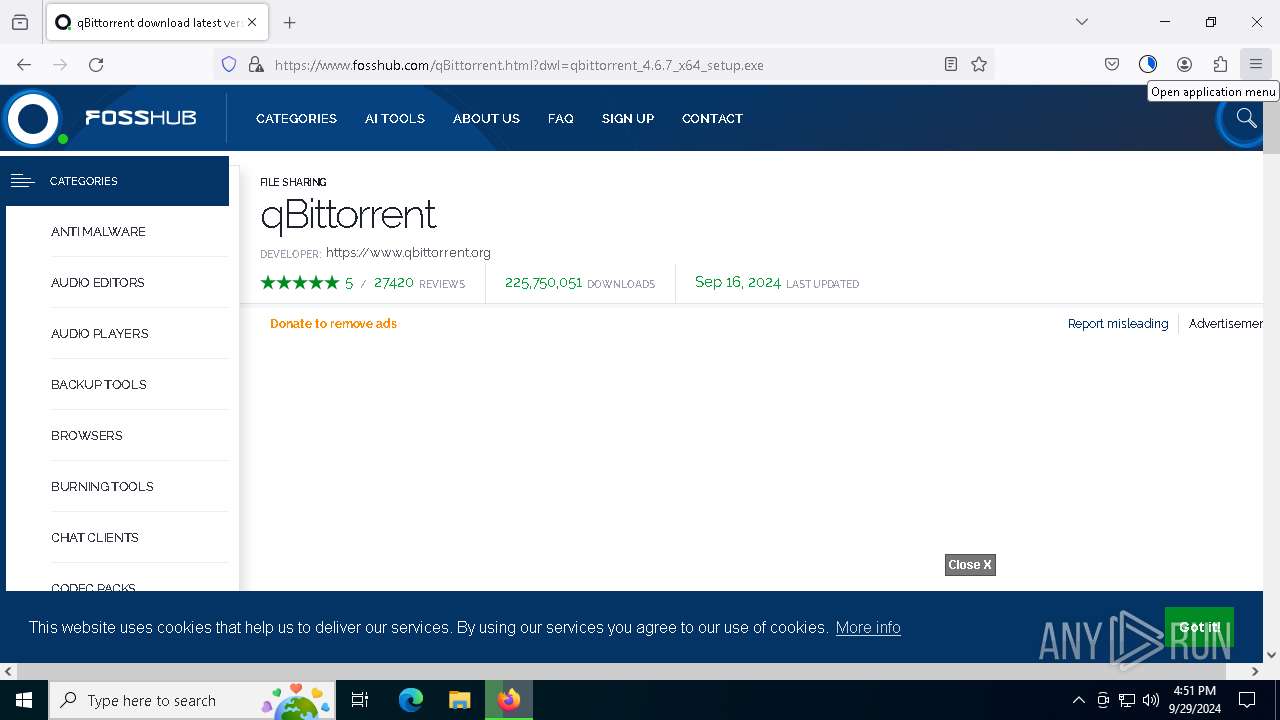This screenshot has height=720, width=1280.
Task: Click the Type here to search box
Action: [x=192, y=700]
